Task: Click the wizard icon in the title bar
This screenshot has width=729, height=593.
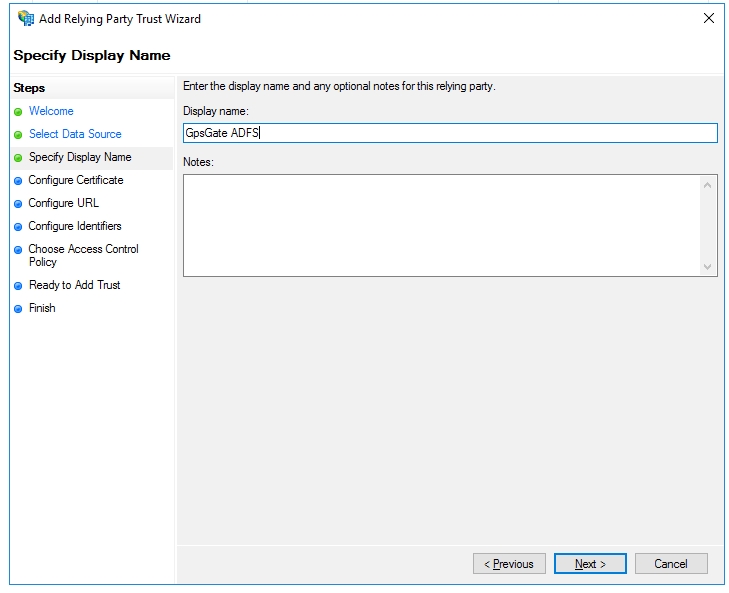Action: [26, 19]
